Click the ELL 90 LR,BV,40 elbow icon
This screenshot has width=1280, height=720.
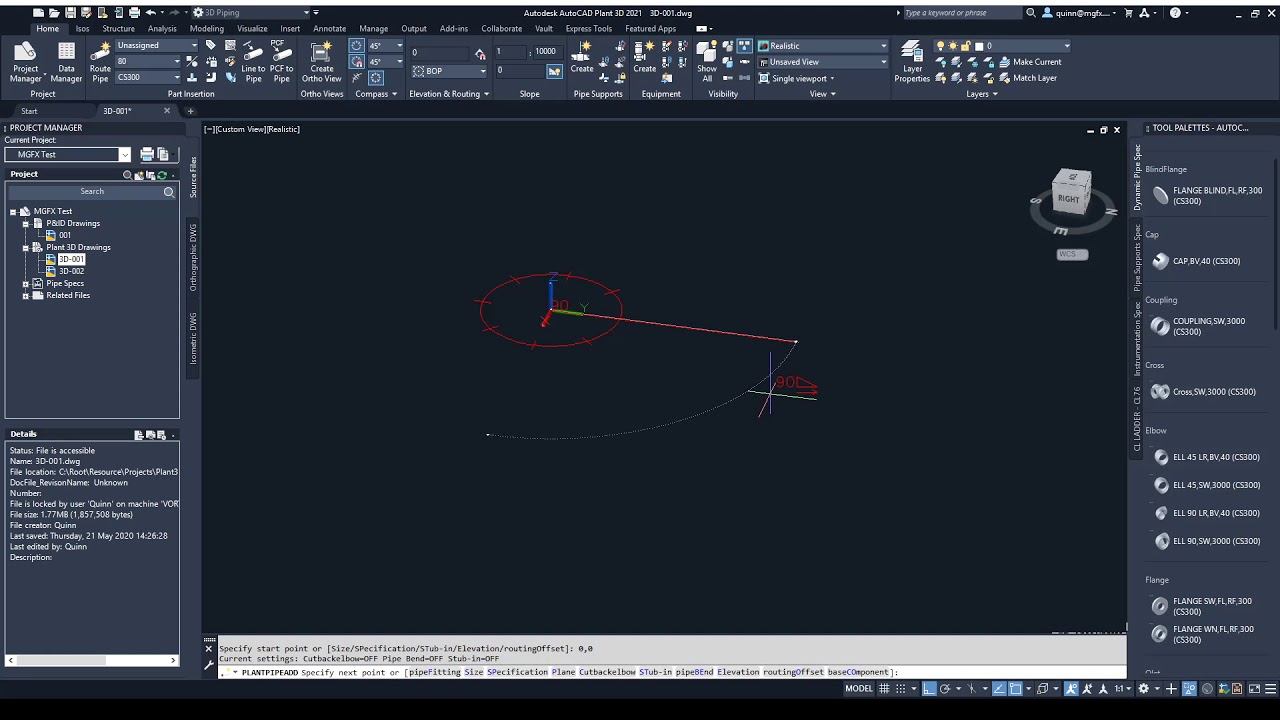(1161, 513)
